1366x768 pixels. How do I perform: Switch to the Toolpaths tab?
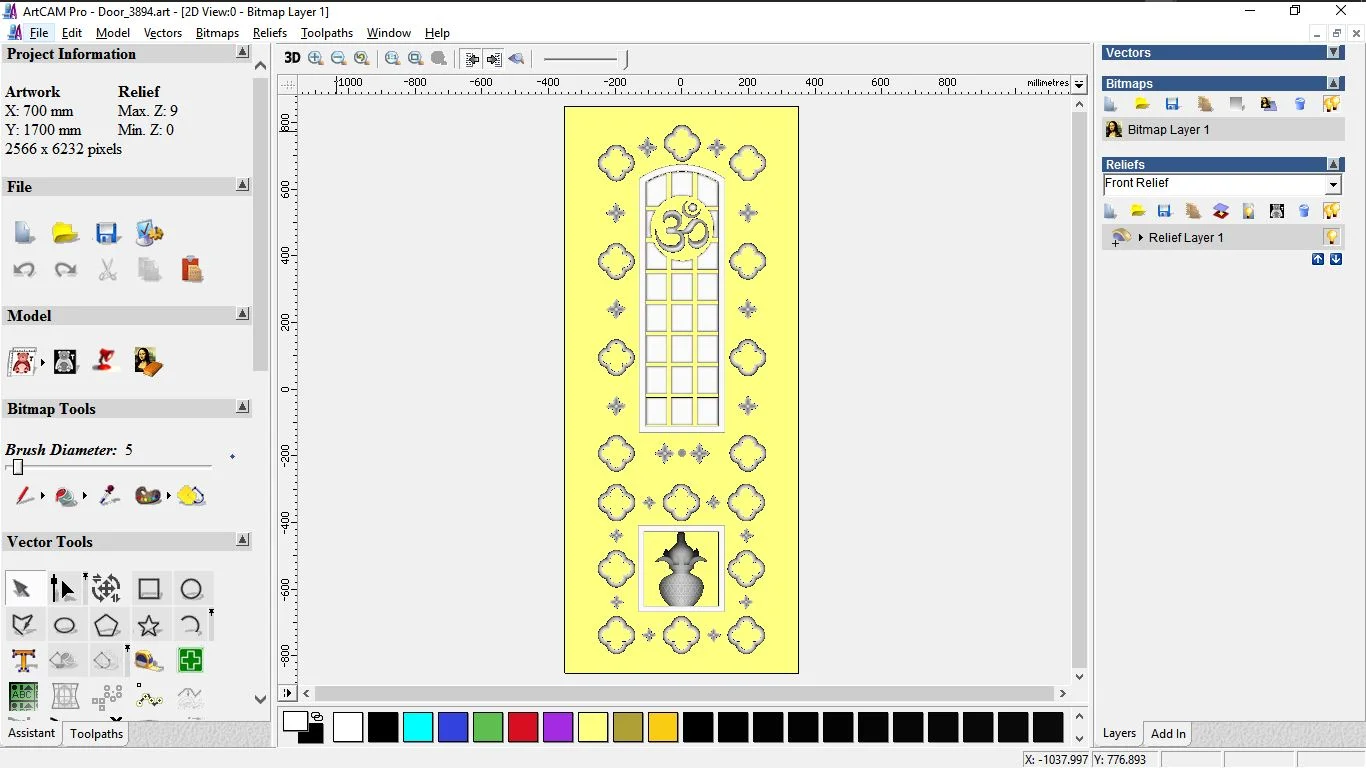[97, 734]
